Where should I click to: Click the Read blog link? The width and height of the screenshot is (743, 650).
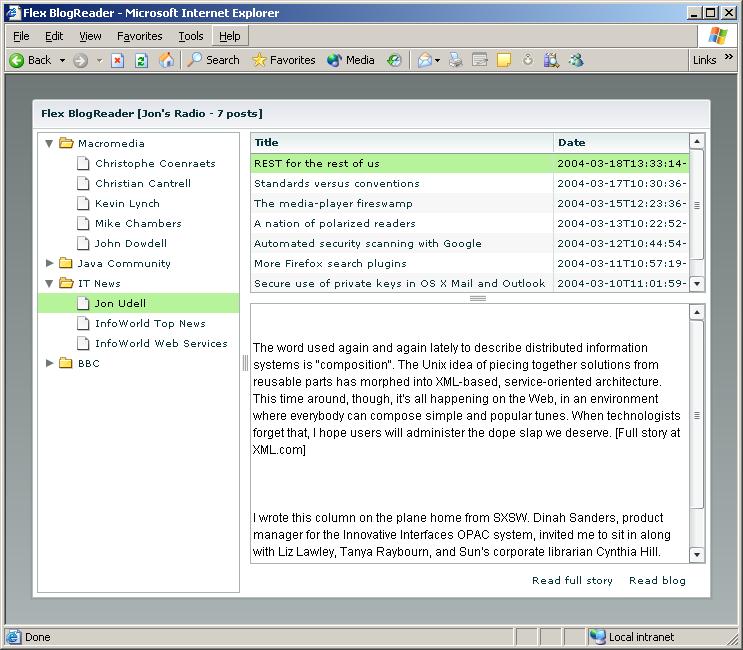(x=657, y=580)
